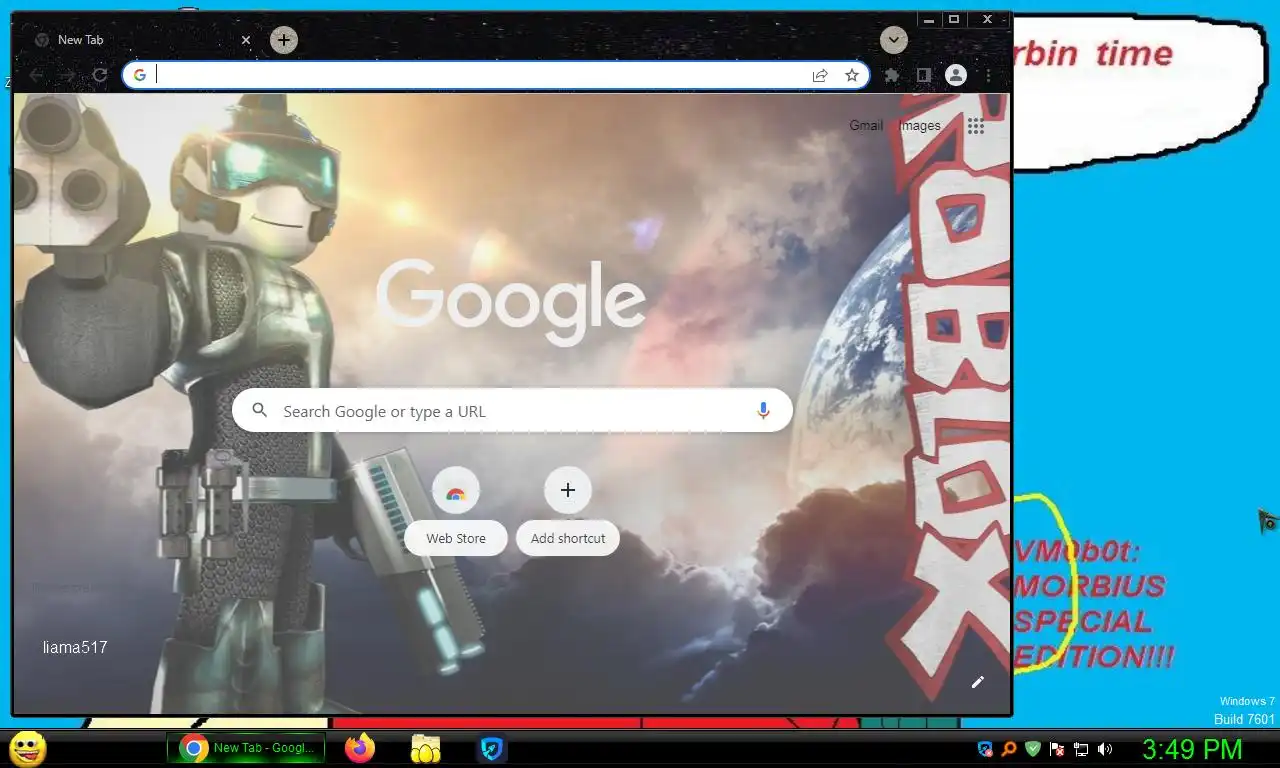
Task: Expand the tab search dropdown arrow
Action: 894,40
